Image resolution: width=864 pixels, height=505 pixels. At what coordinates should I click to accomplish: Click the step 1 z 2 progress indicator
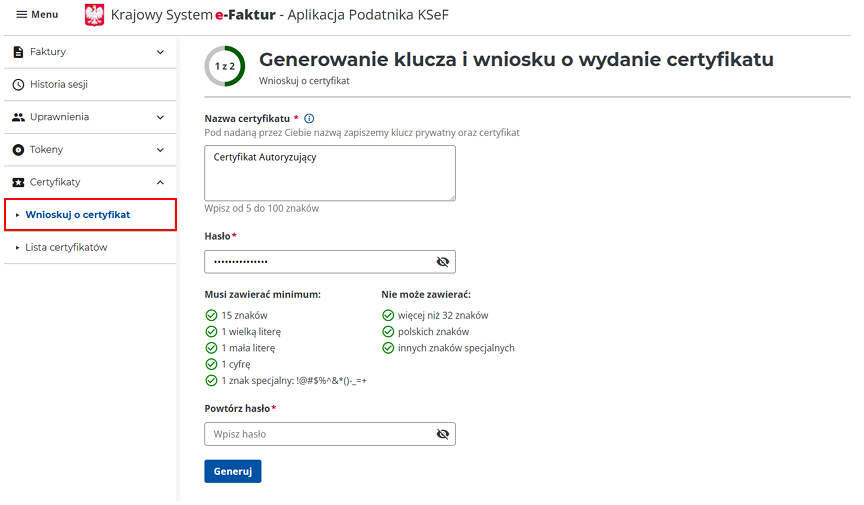(224, 66)
